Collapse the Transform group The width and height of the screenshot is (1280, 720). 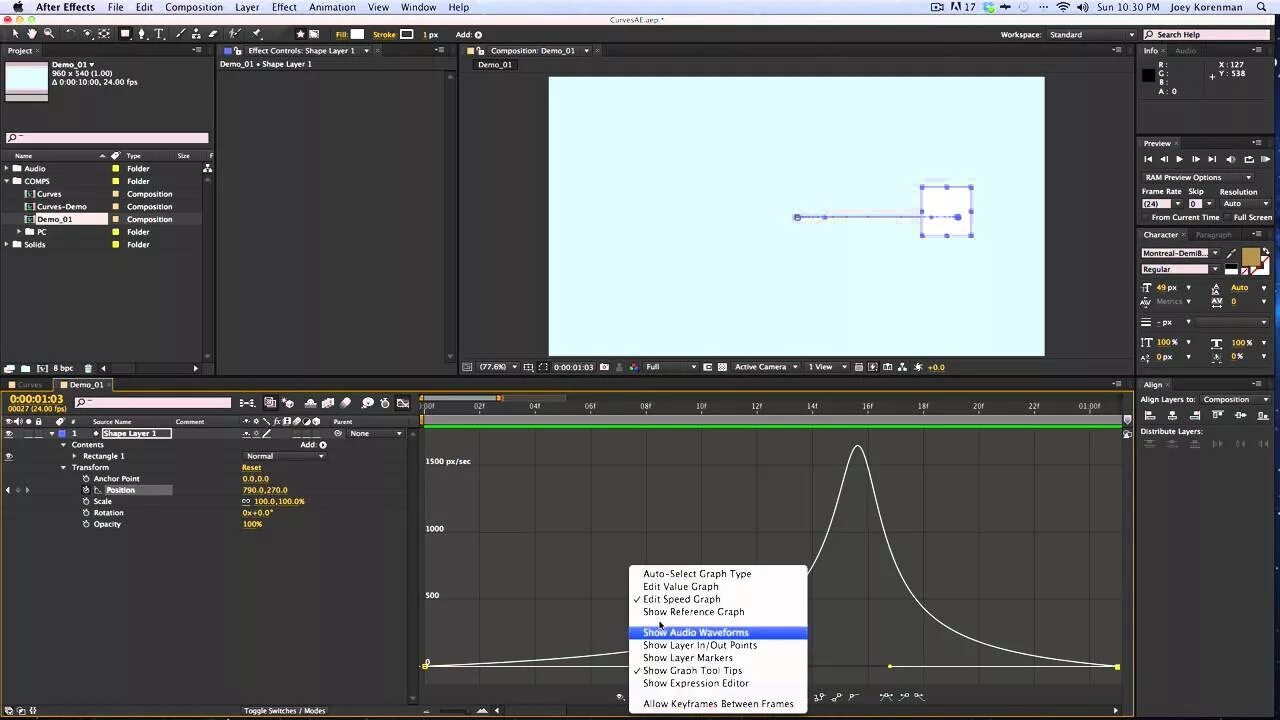pos(63,468)
